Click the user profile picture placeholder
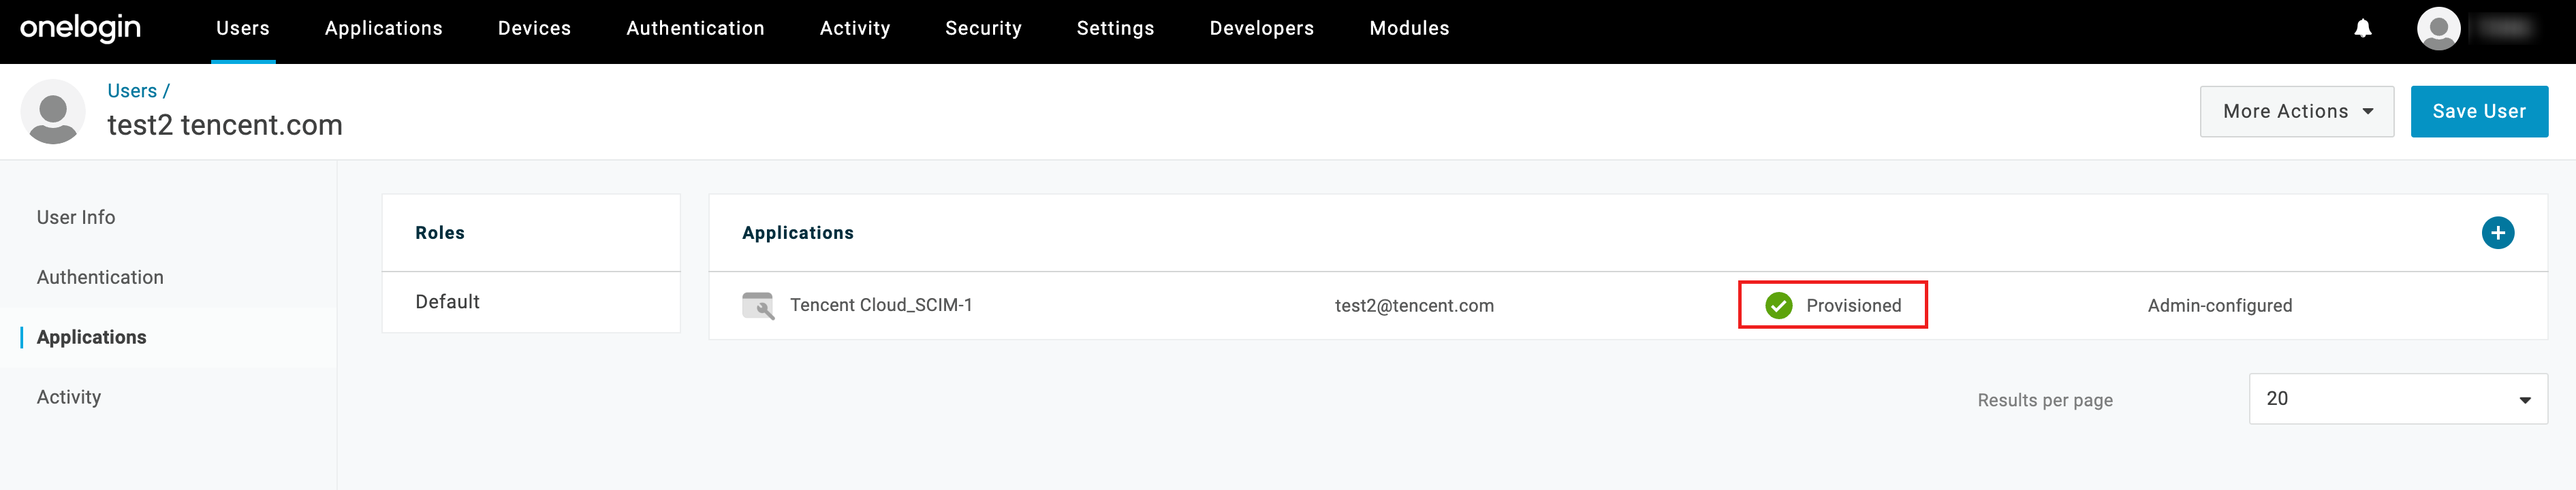 click(x=53, y=112)
